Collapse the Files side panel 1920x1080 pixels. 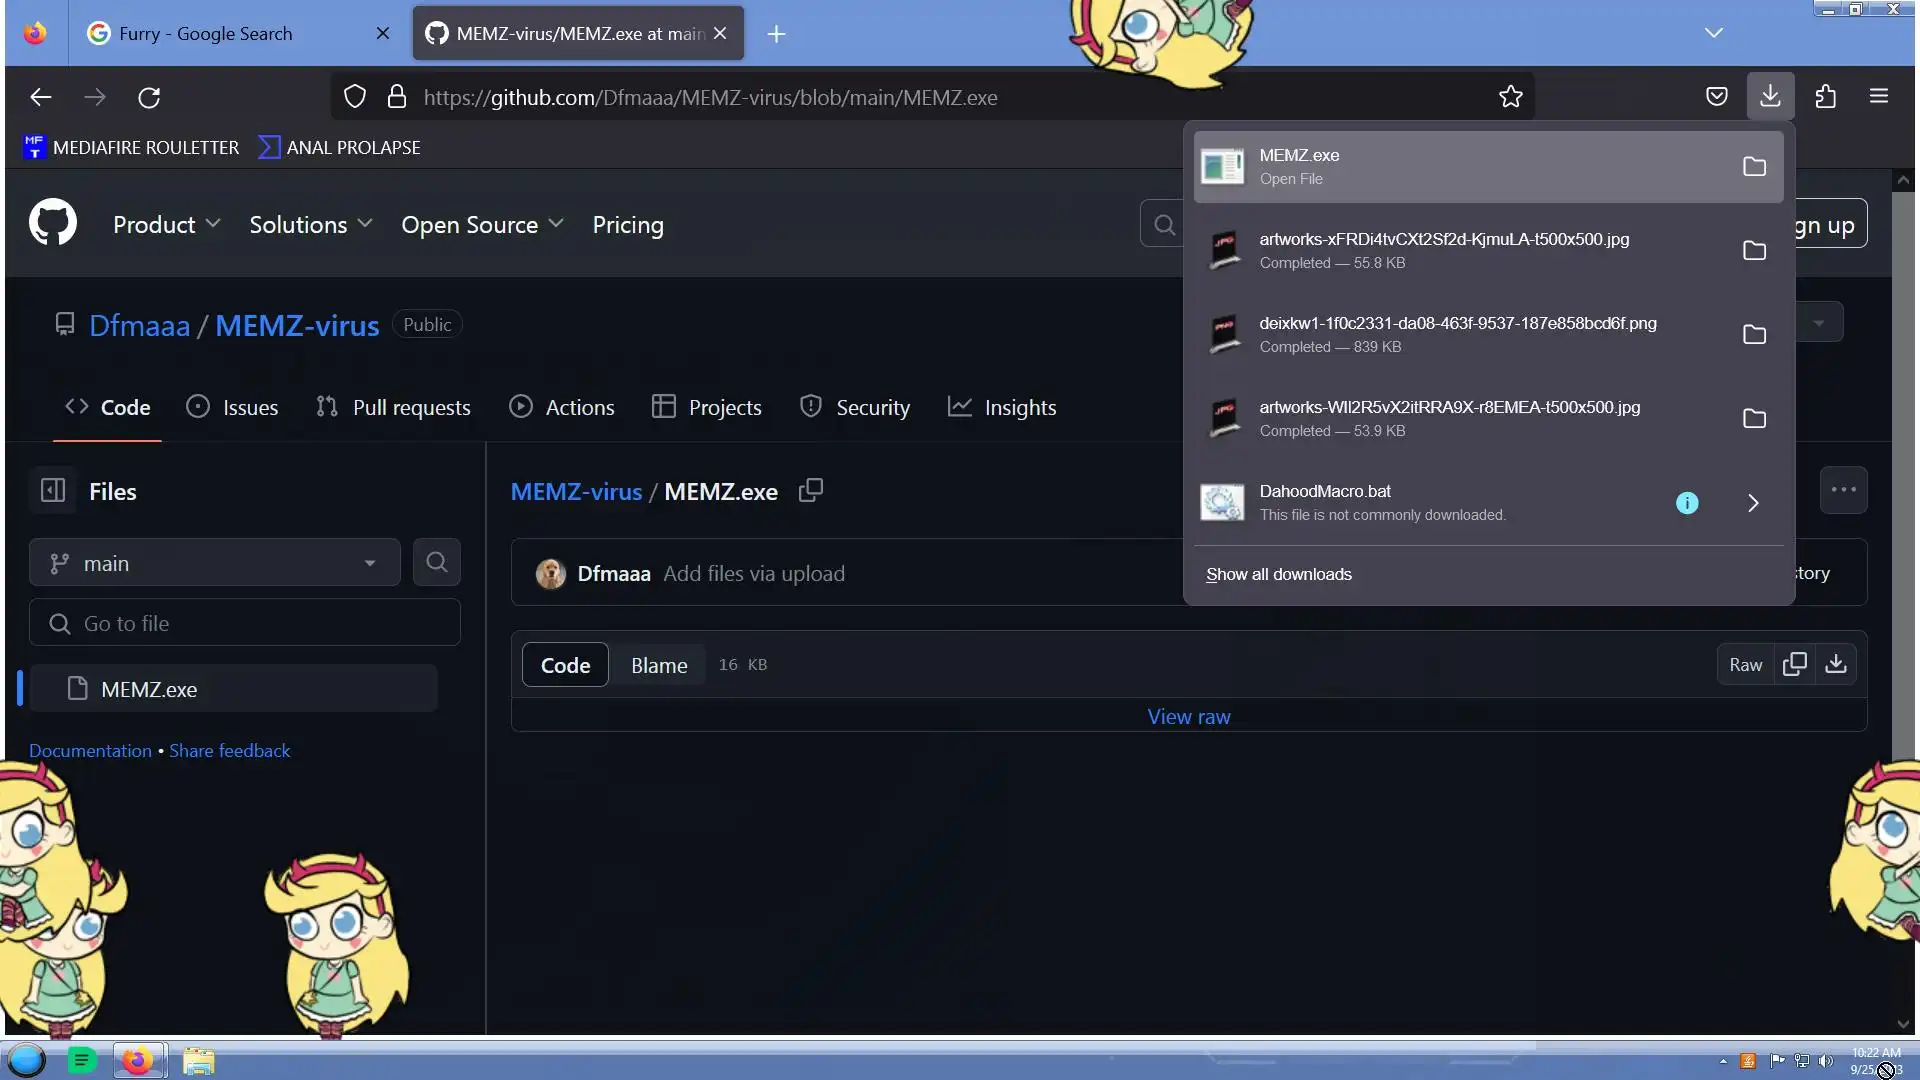point(53,490)
